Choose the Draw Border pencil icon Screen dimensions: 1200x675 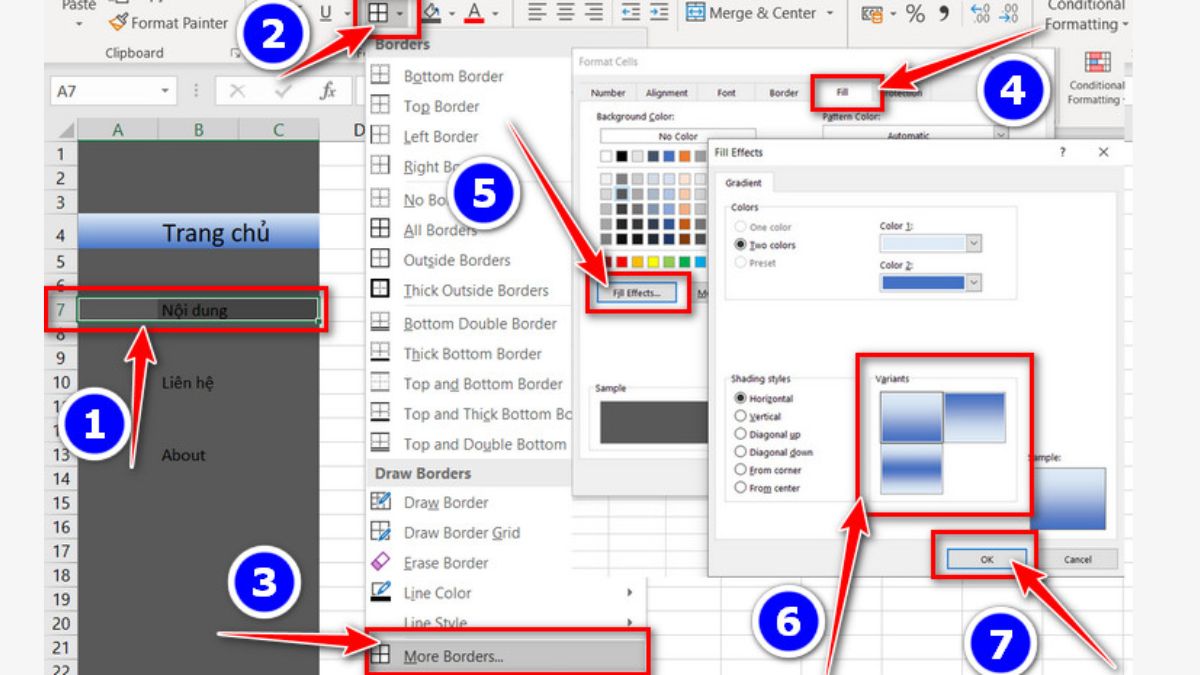click(x=381, y=503)
